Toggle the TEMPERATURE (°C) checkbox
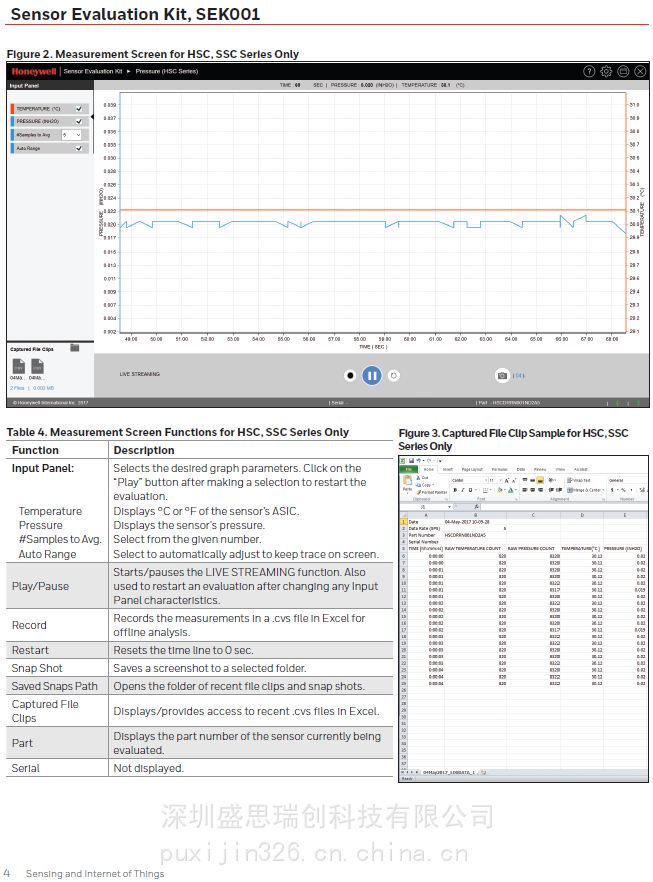The width and height of the screenshot is (653, 882). click(79, 109)
